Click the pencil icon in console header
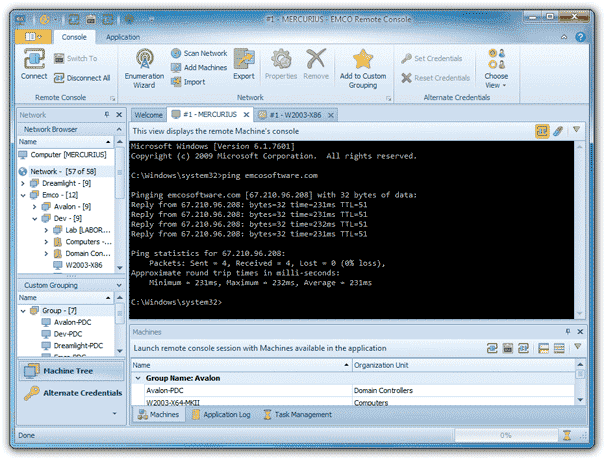 point(558,131)
